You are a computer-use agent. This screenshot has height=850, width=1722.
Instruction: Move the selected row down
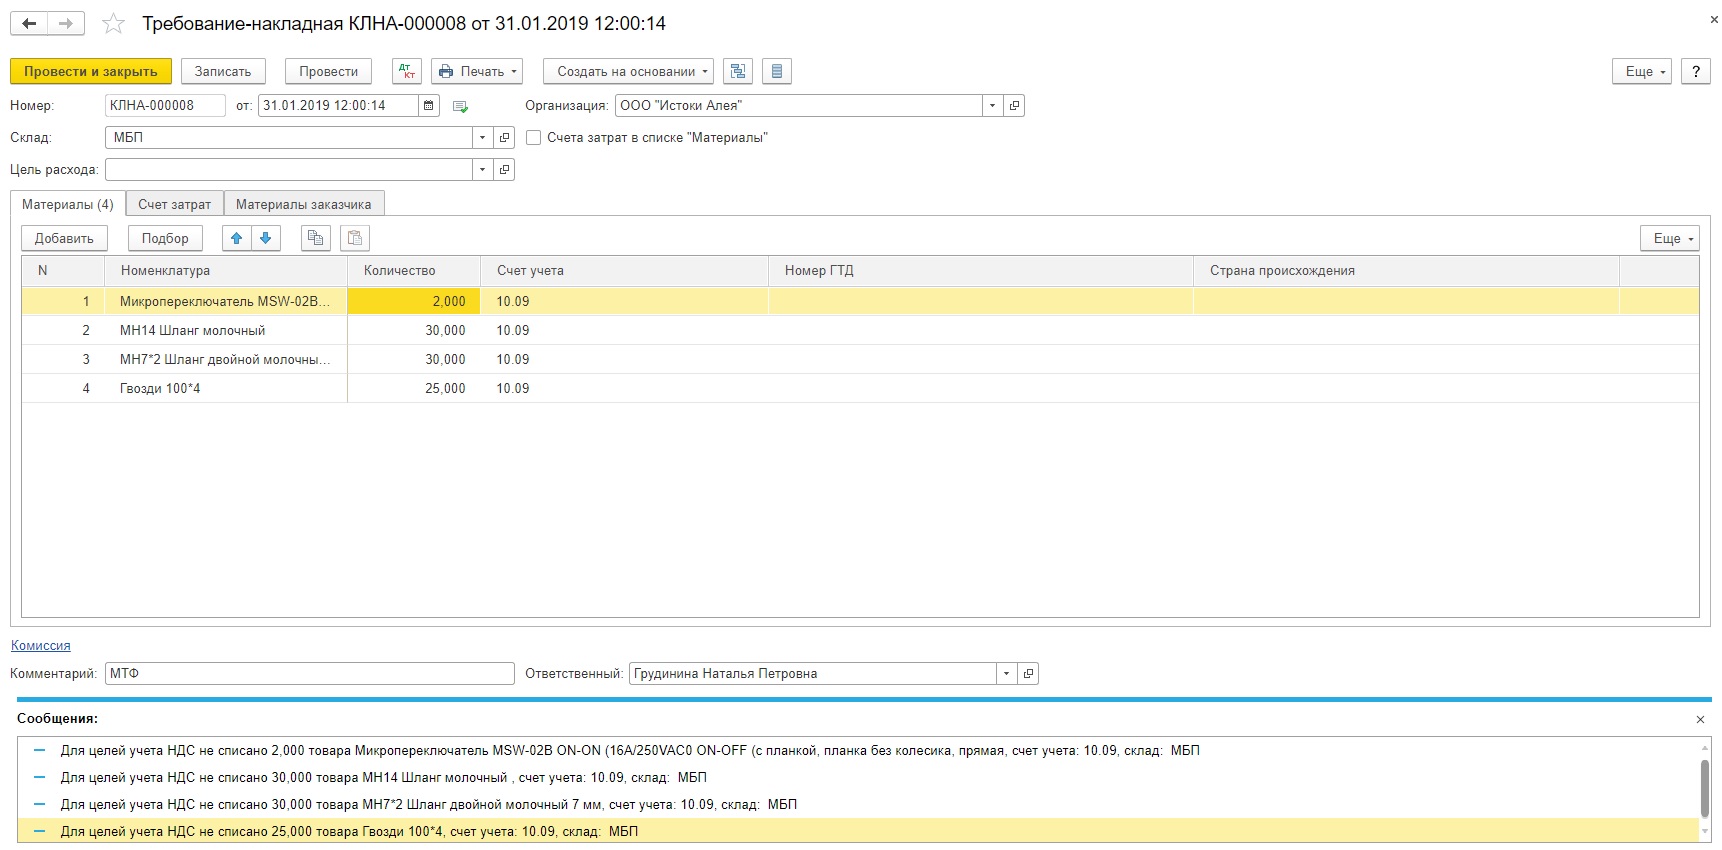(266, 238)
